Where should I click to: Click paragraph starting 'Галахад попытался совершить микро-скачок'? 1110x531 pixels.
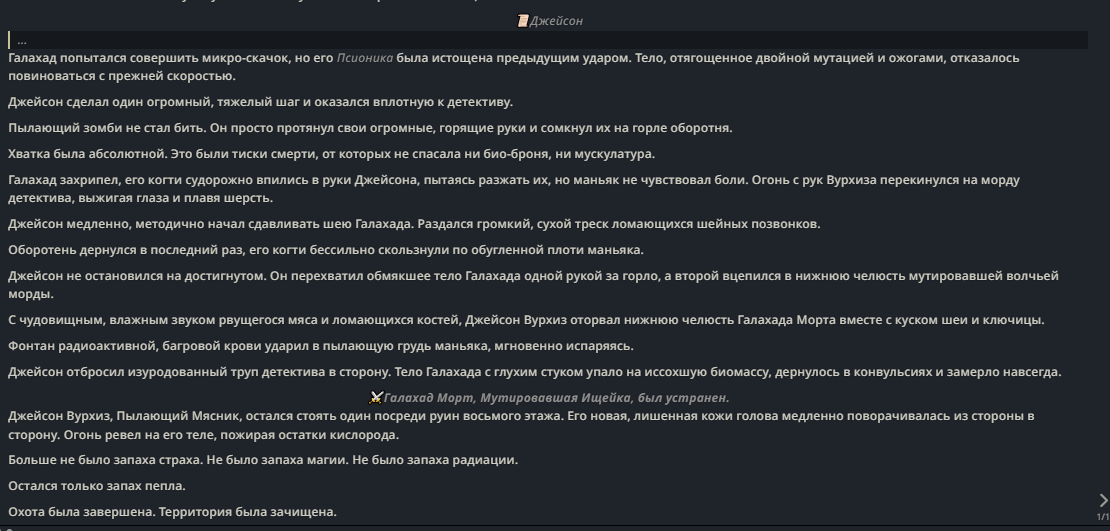click(514, 67)
